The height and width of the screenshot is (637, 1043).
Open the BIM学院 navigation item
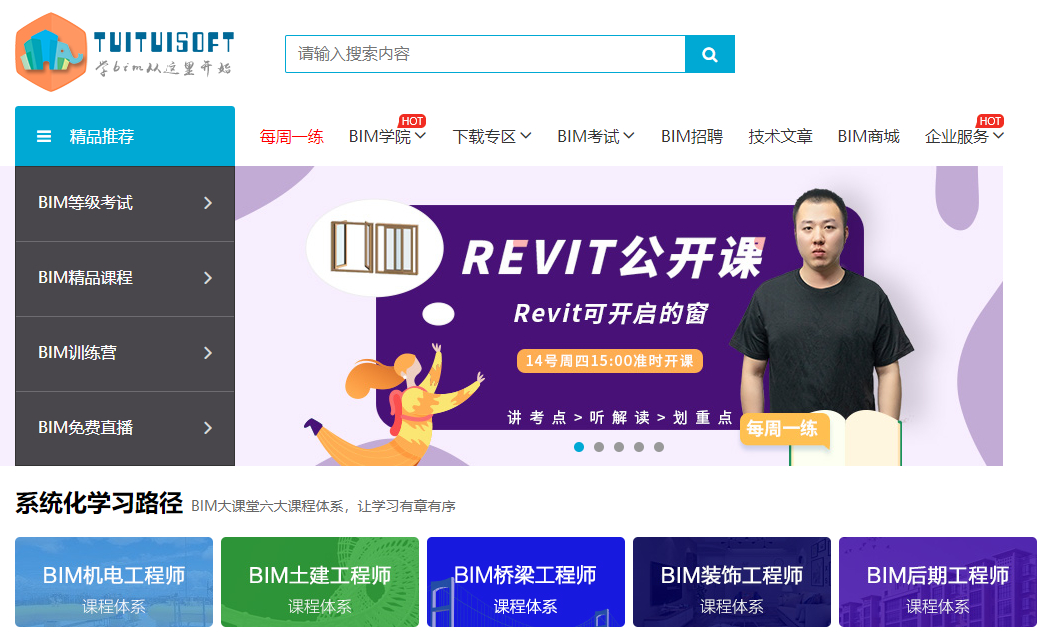(x=380, y=137)
